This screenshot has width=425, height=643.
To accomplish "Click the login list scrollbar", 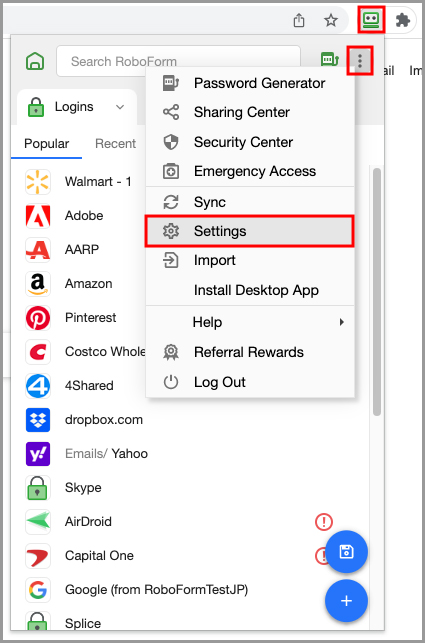I will pos(377,292).
